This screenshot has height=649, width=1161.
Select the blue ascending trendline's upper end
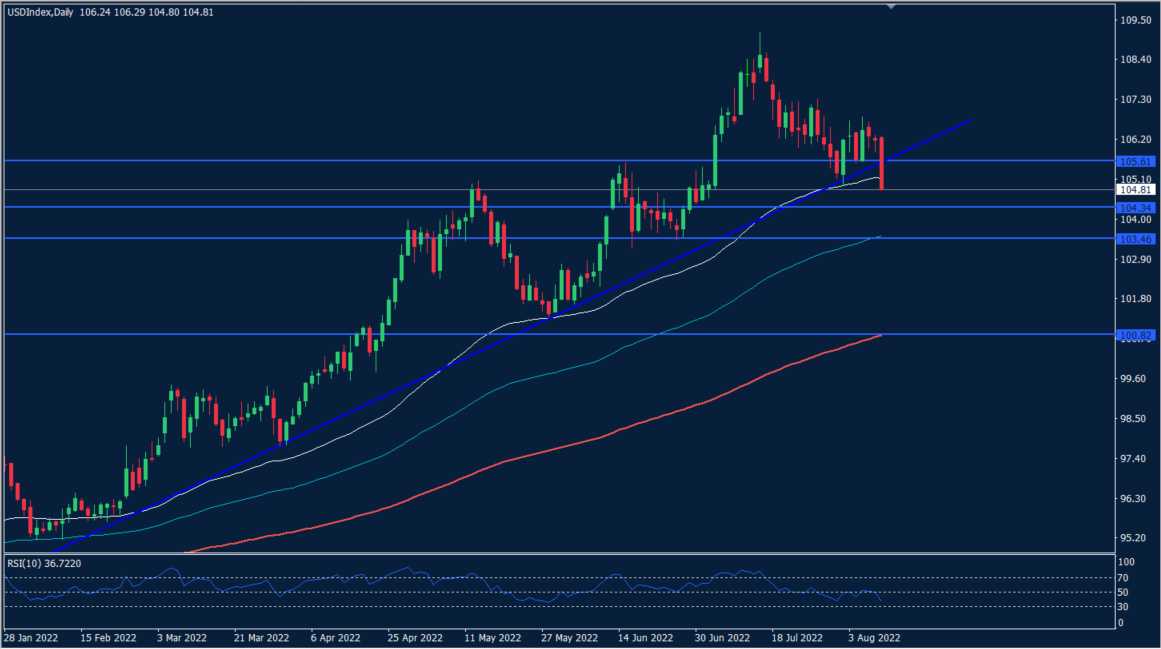point(968,121)
